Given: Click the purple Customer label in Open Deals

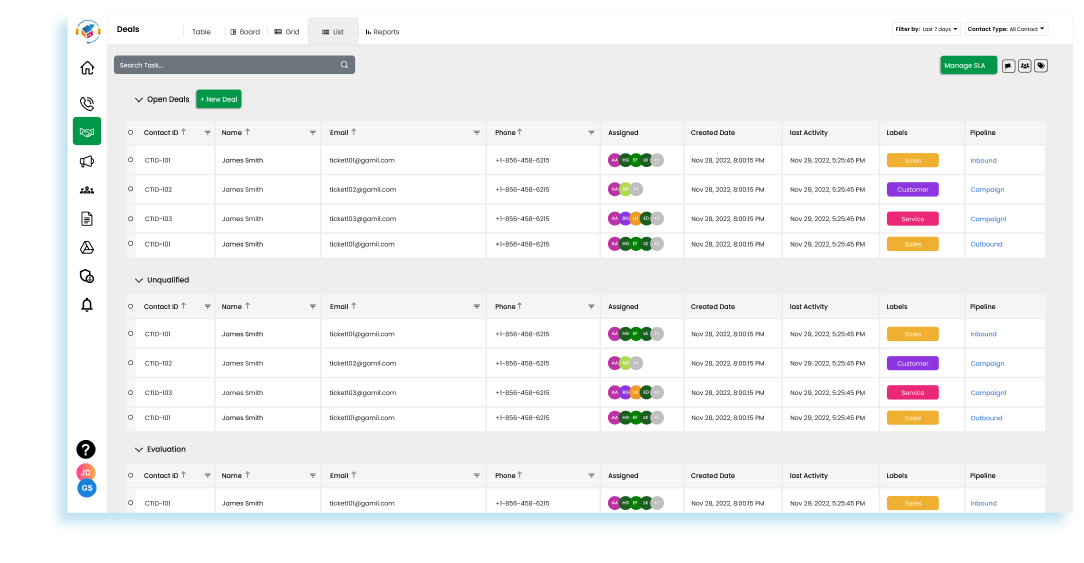Looking at the screenshot, I should [912, 190].
